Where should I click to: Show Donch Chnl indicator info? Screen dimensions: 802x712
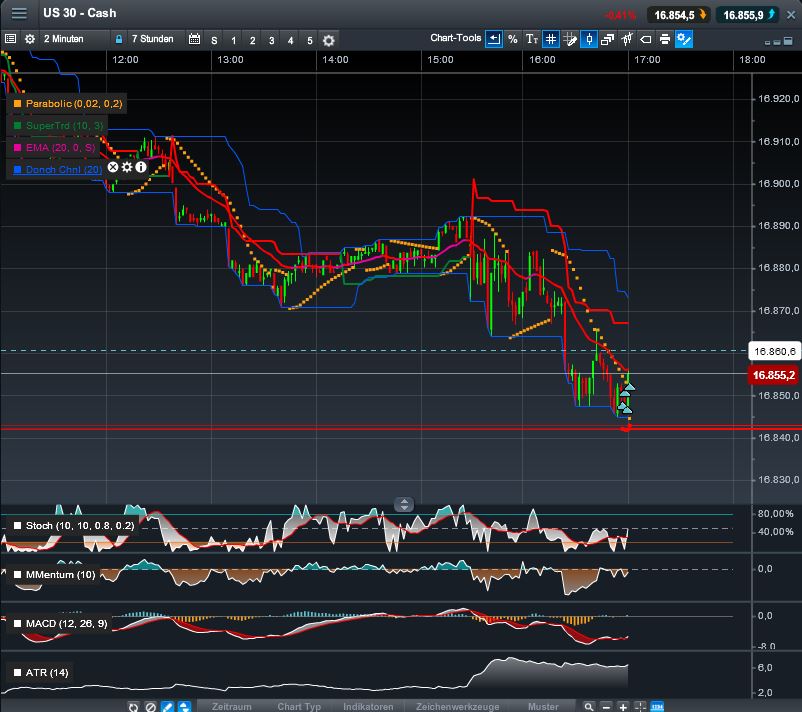141,167
